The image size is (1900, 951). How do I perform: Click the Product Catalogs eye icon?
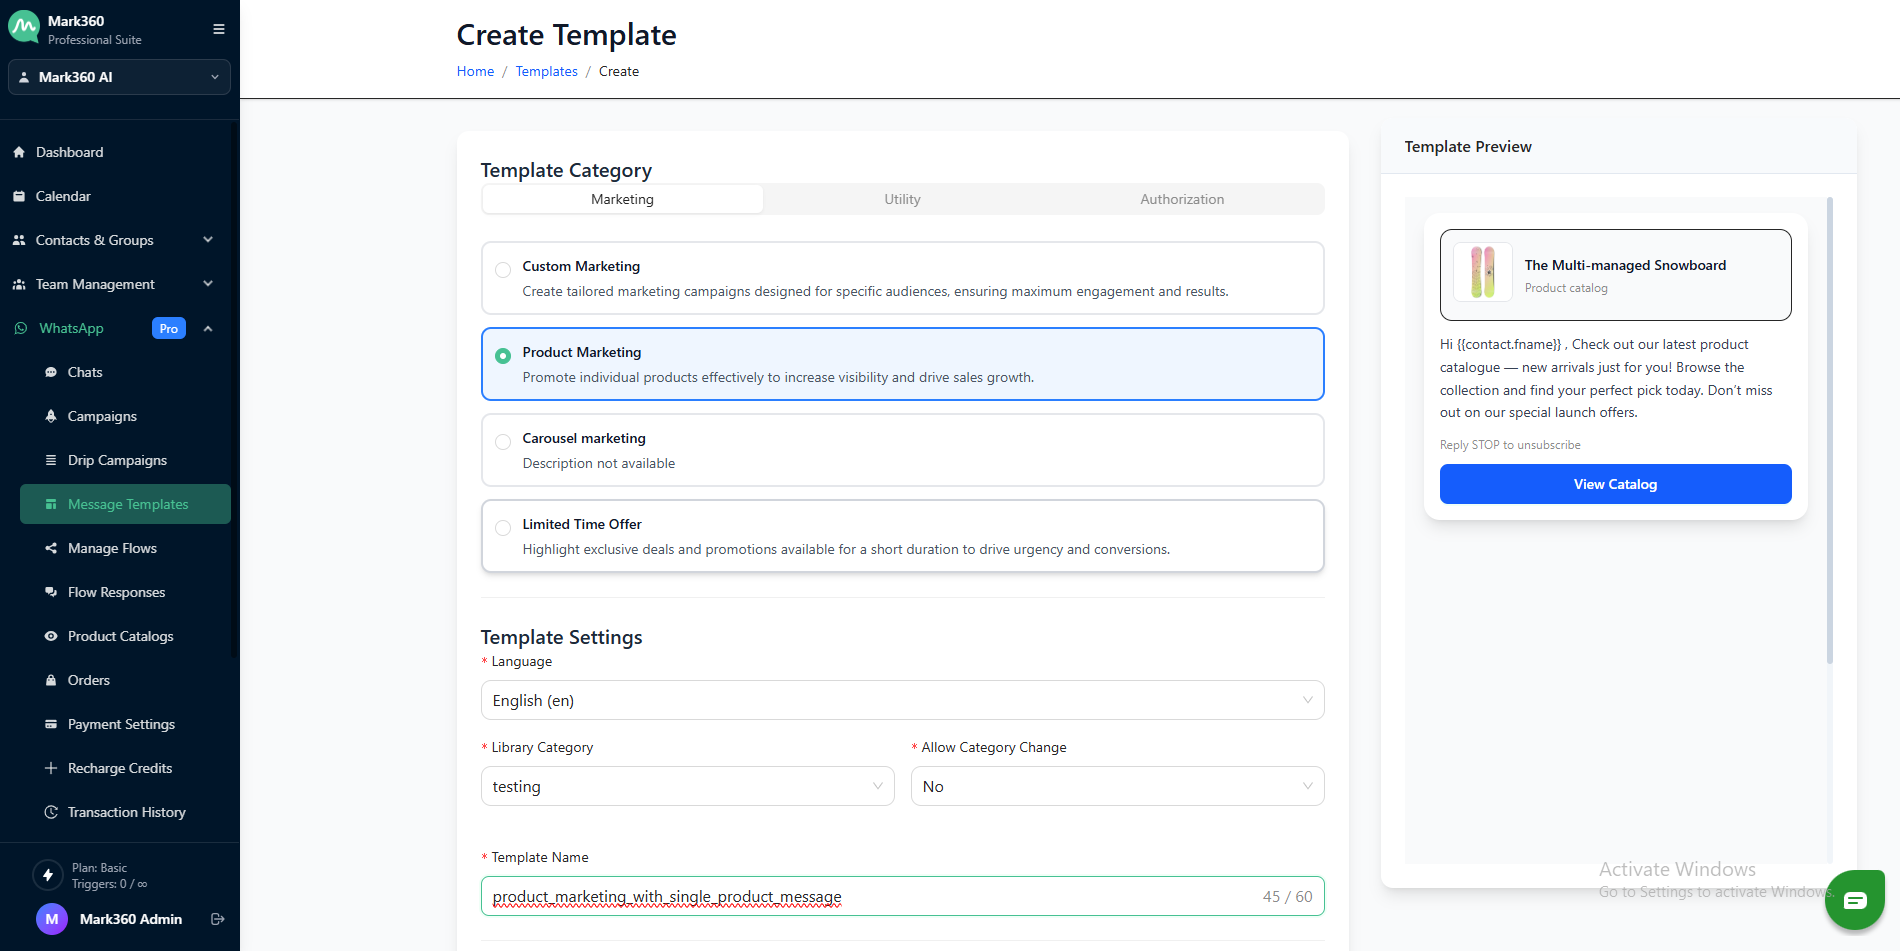click(x=51, y=636)
